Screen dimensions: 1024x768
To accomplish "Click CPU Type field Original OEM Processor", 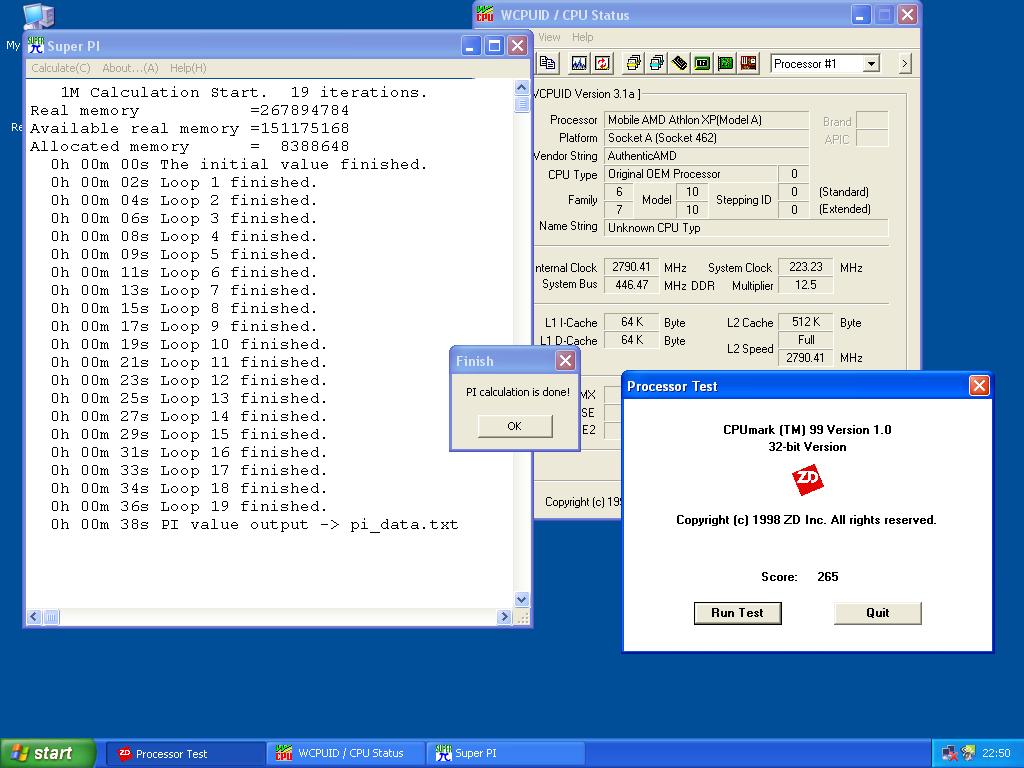I will click(690, 174).
